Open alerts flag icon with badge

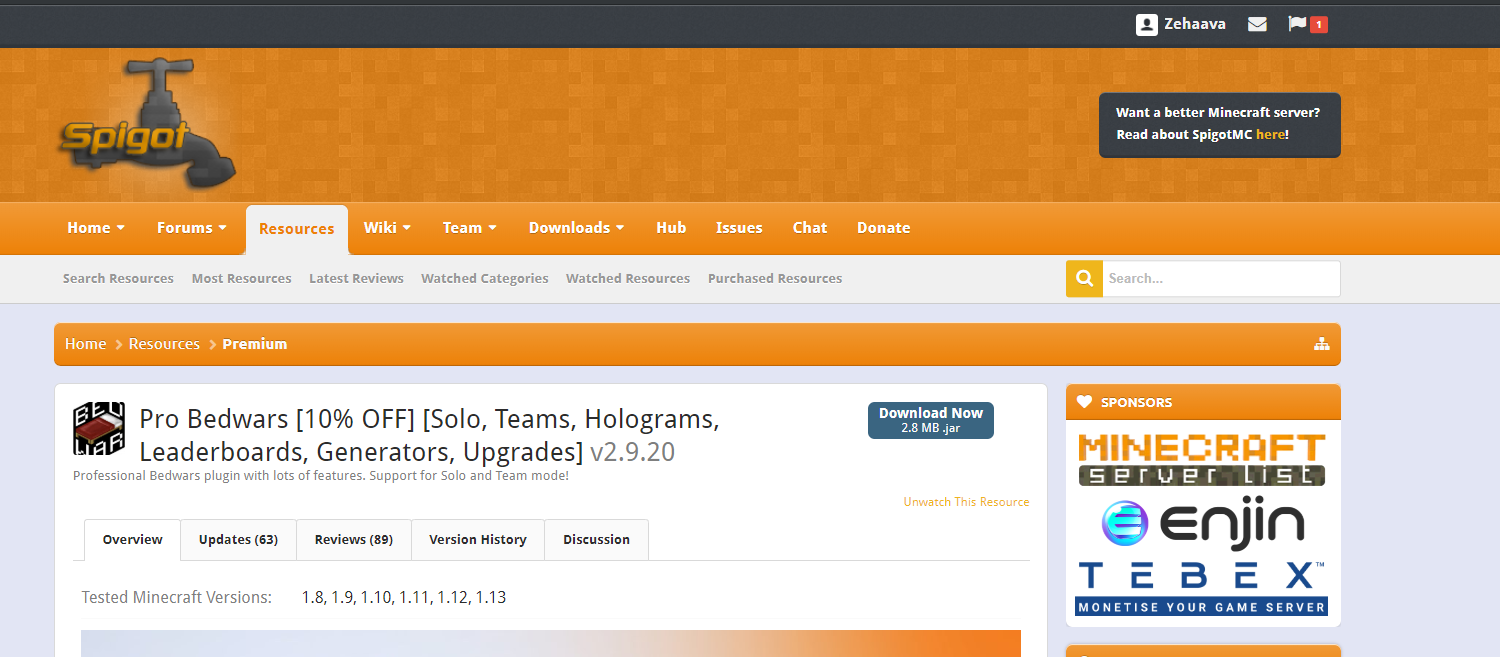(1307, 24)
